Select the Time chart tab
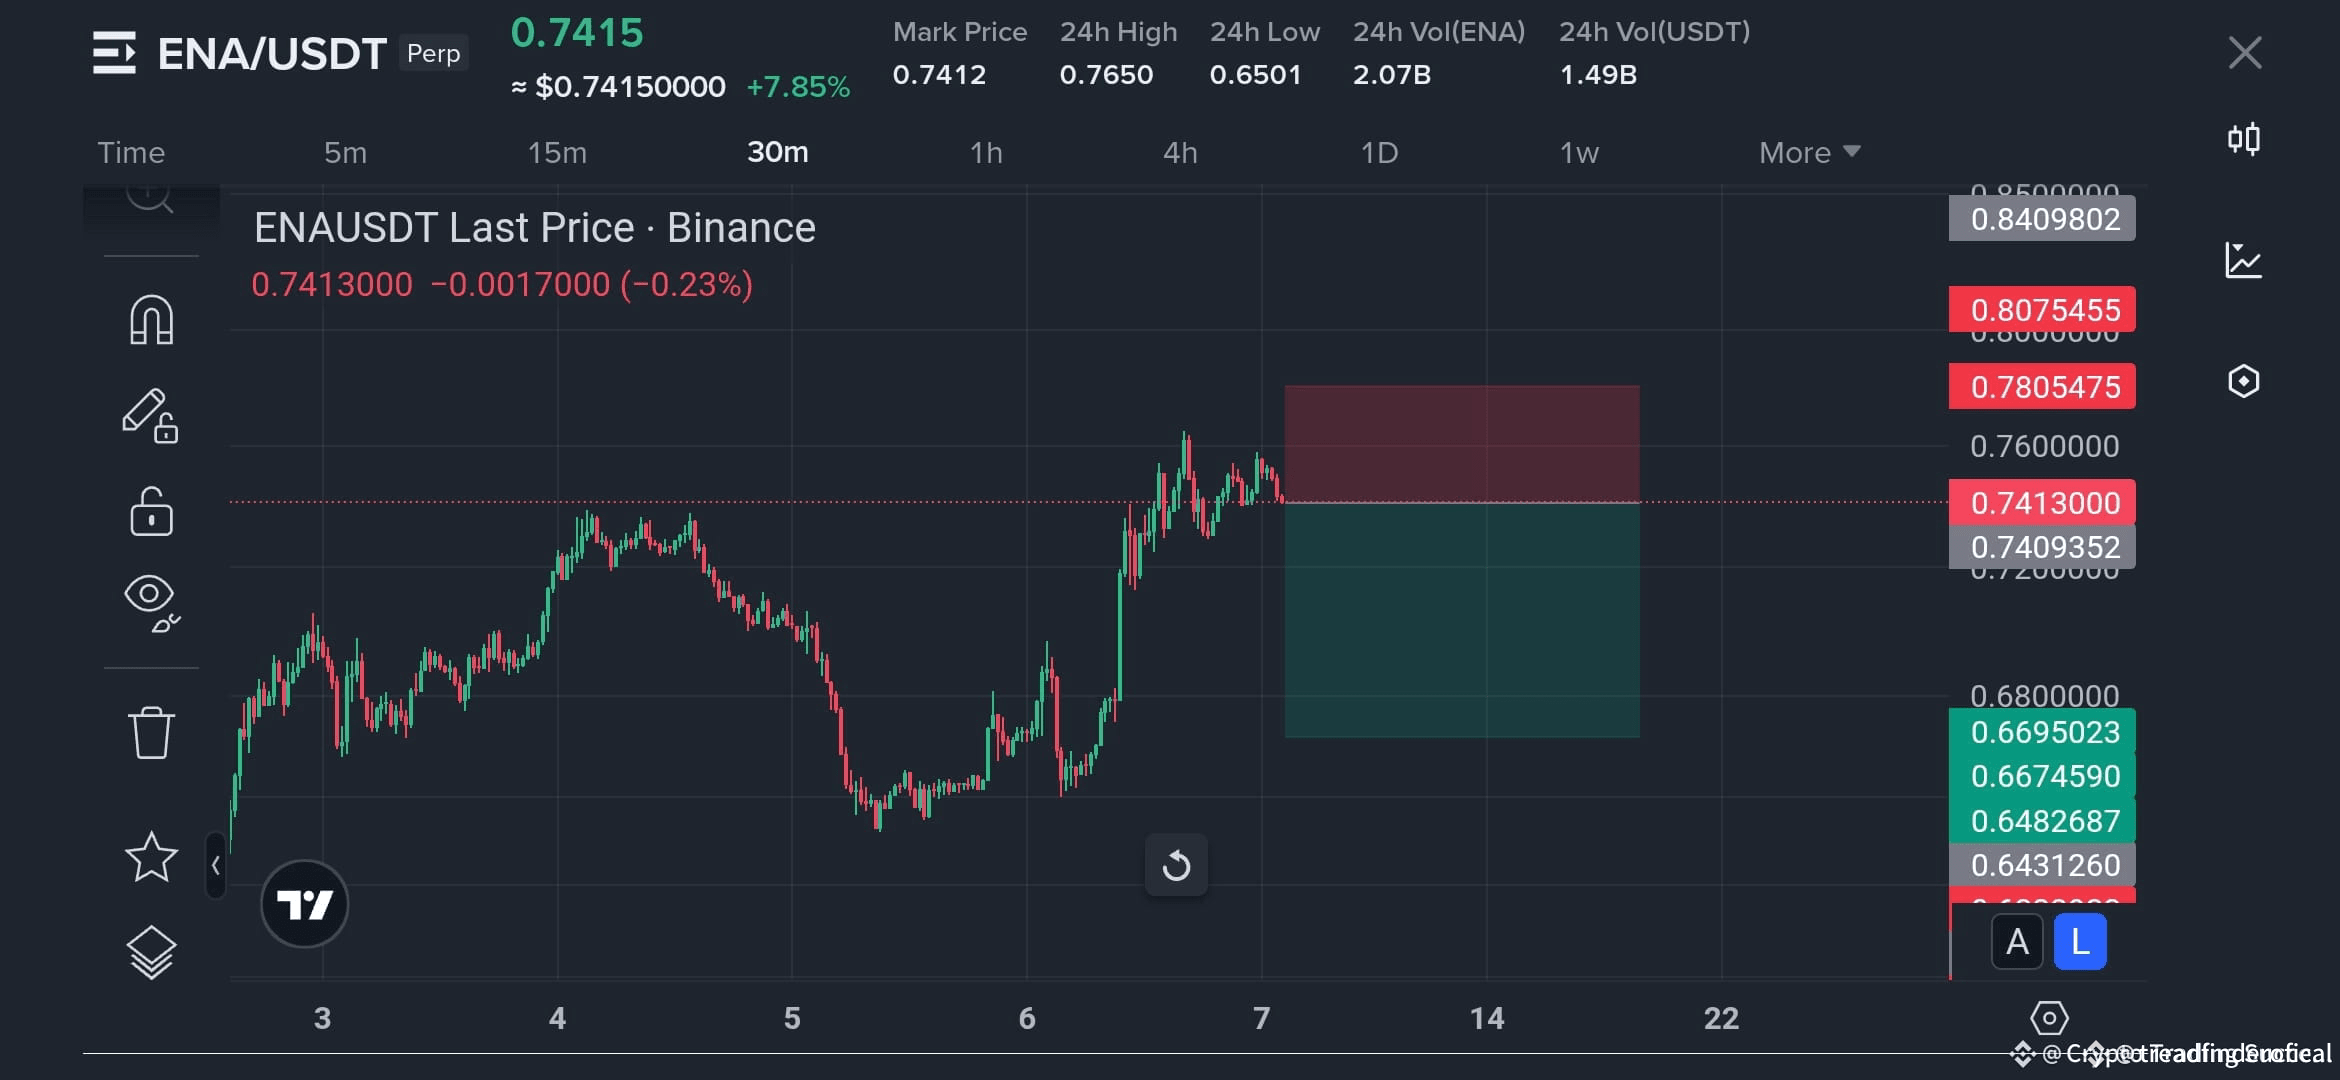 131,153
